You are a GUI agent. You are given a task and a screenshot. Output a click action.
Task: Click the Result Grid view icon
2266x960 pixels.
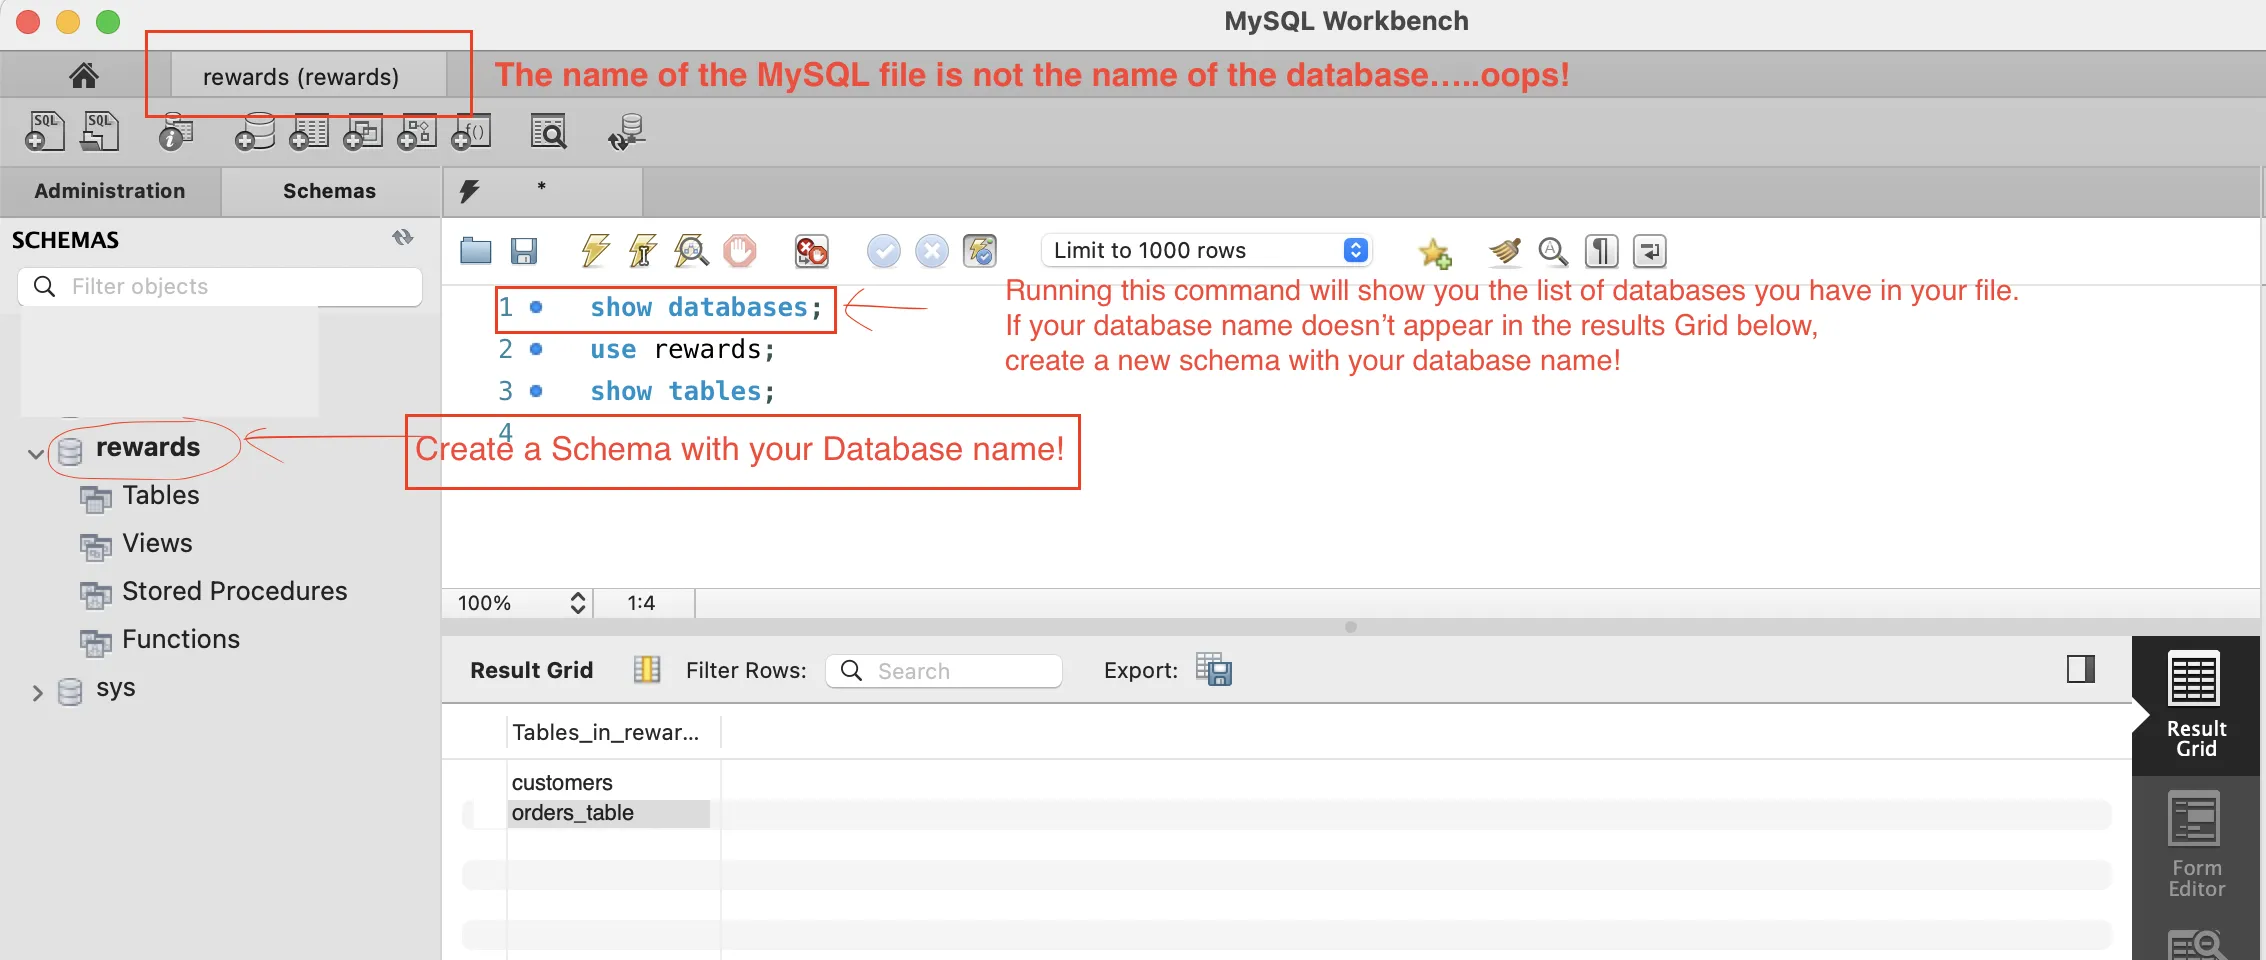pos(647,669)
